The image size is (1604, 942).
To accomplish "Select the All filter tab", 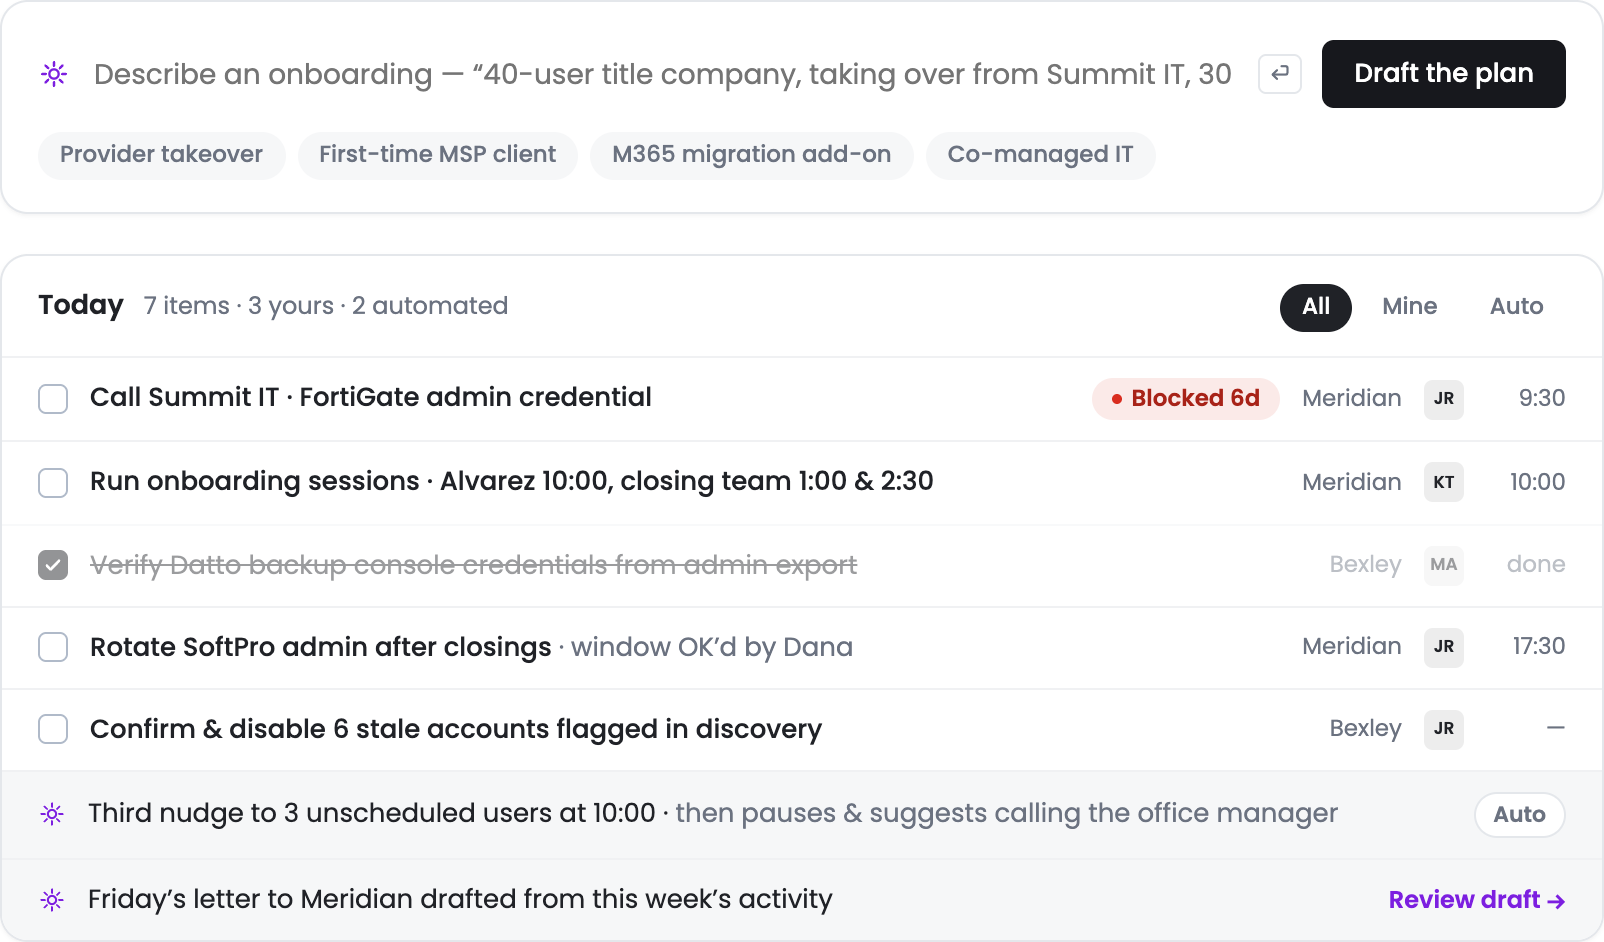I will point(1316,307).
